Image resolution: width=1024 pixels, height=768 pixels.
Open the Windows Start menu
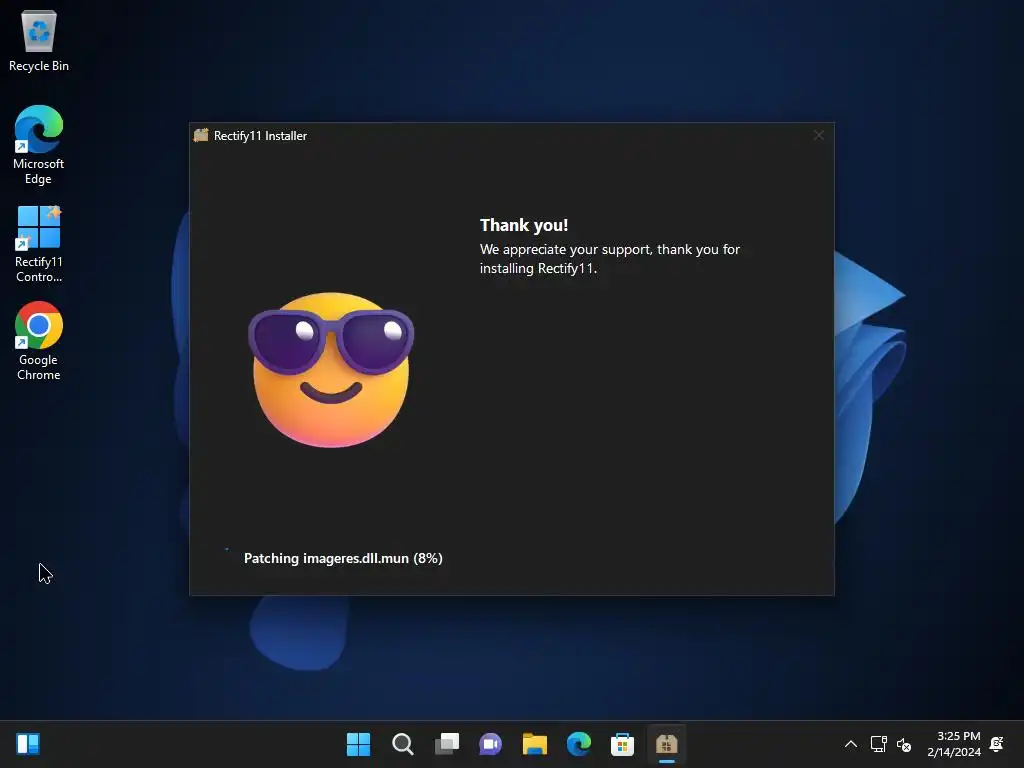tap(359, 744)
